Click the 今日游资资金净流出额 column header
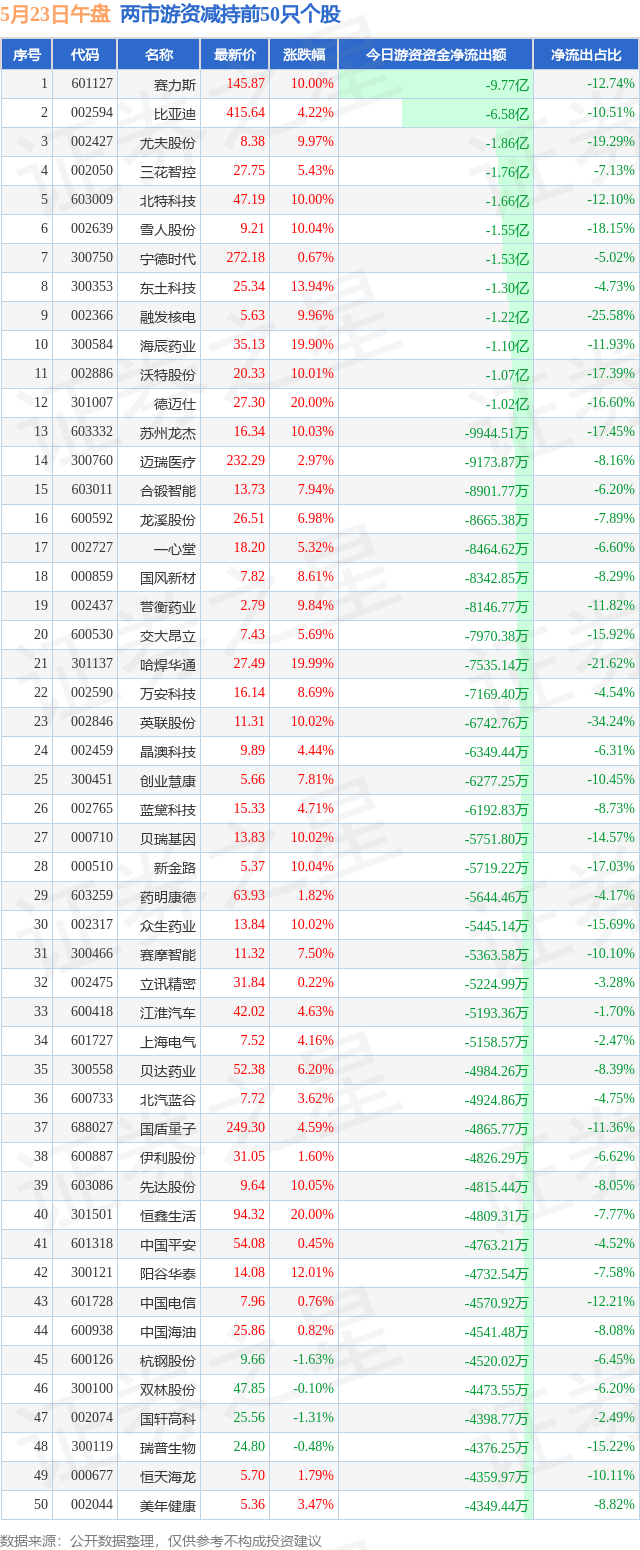 pos(436,55)
